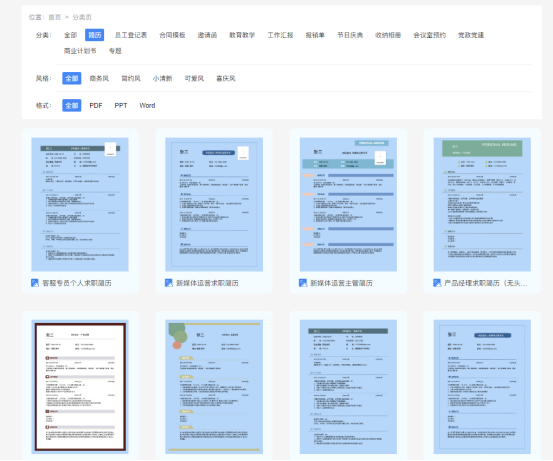Image resolution: width=553 pixels, height=461 pixels.
Task: Click the file icon beside 客服专员个人求职简历
Action: 35,283
